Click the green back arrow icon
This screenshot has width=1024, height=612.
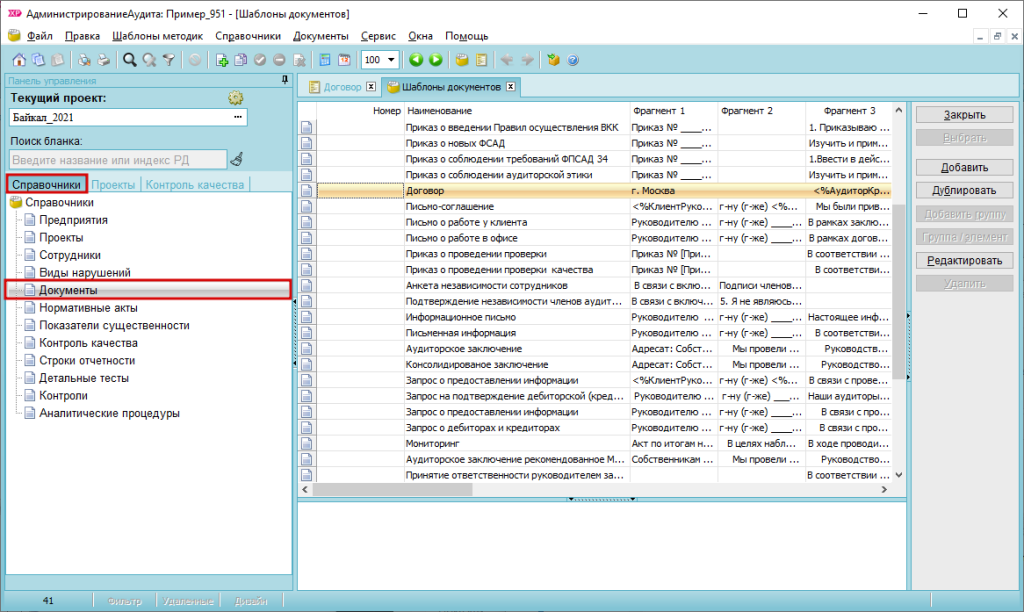(416, 60)
